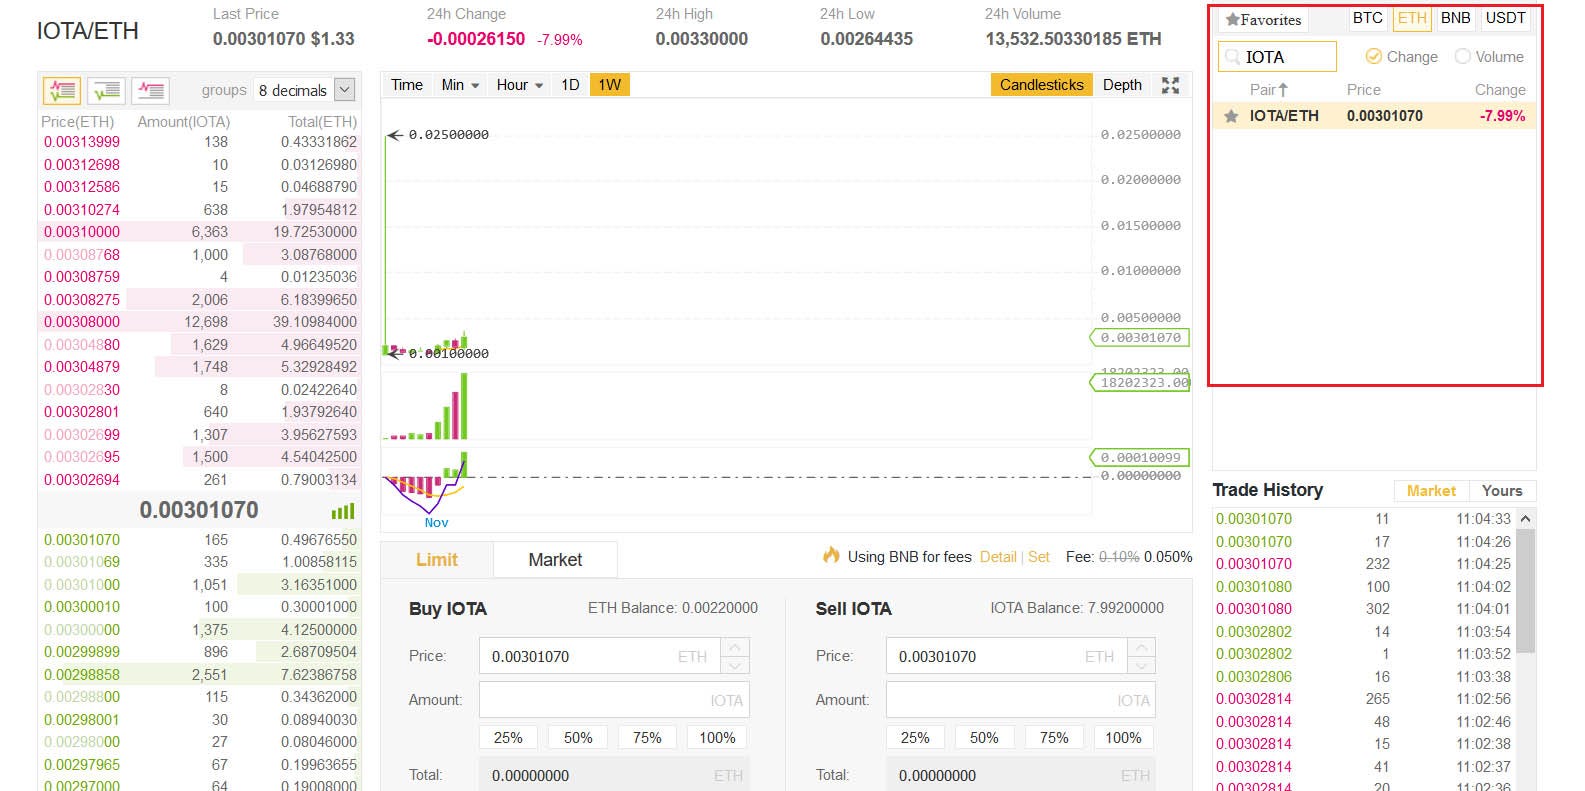This screenshot has width=1585, height=791.
Task: Select the Change display option
Action: (1401, 57)
